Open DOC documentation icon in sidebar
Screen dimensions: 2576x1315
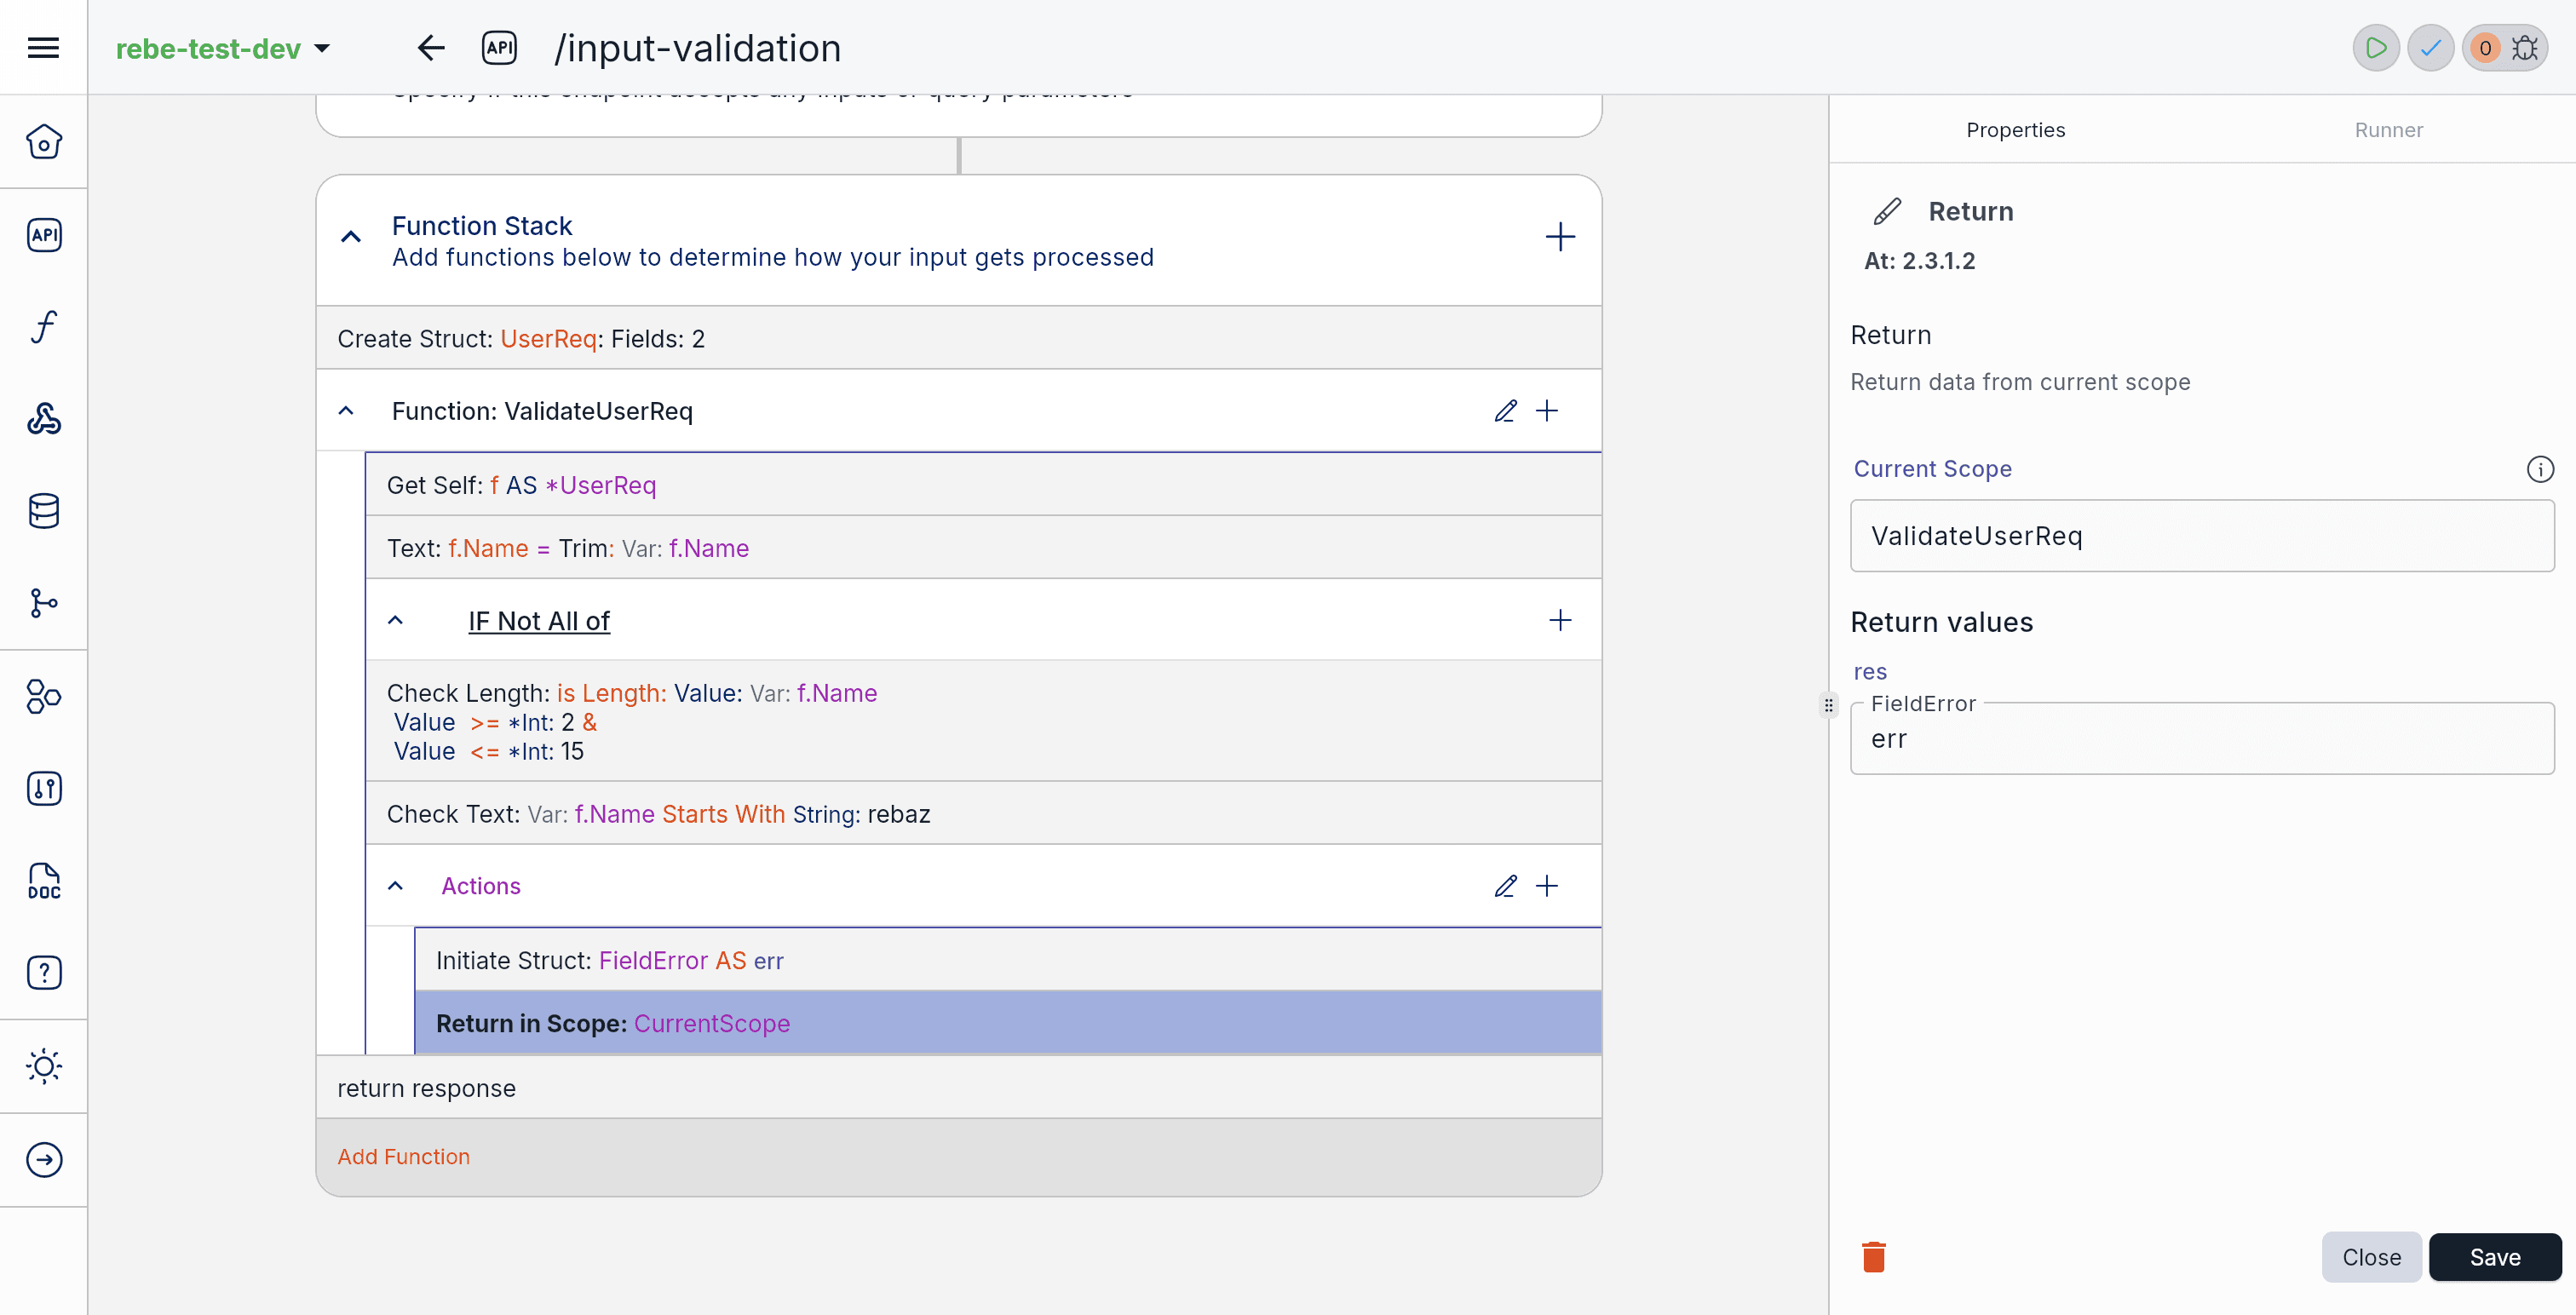43,881
